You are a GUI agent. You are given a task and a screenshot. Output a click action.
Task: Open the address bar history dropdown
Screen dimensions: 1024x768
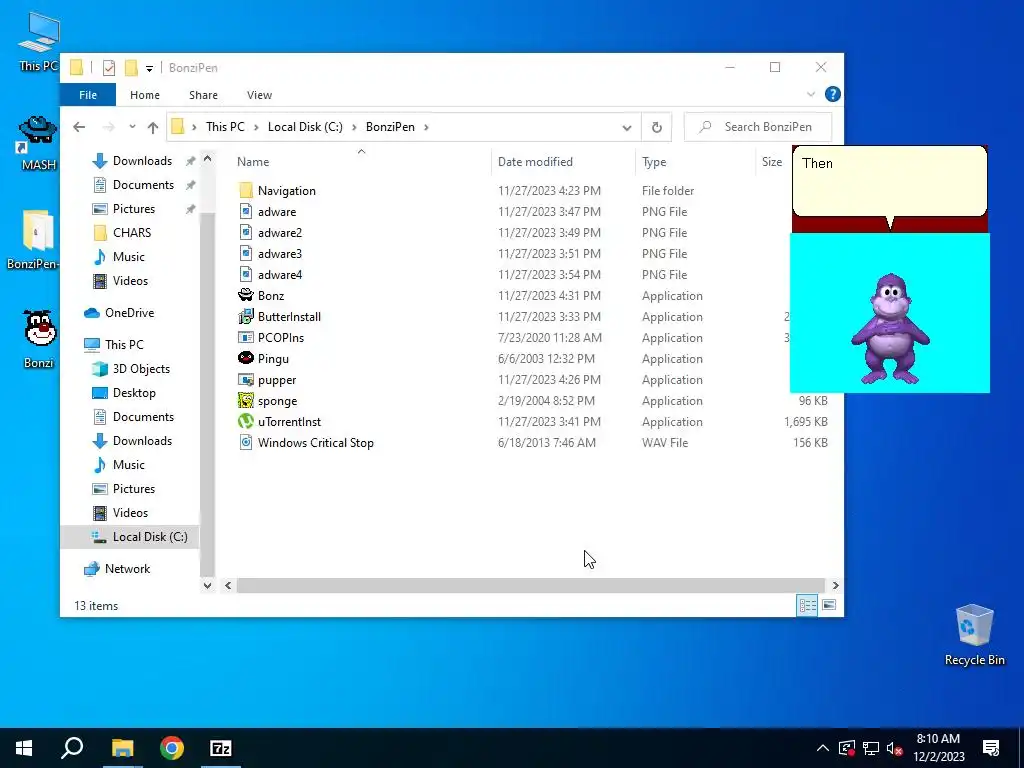coord(627,127)
